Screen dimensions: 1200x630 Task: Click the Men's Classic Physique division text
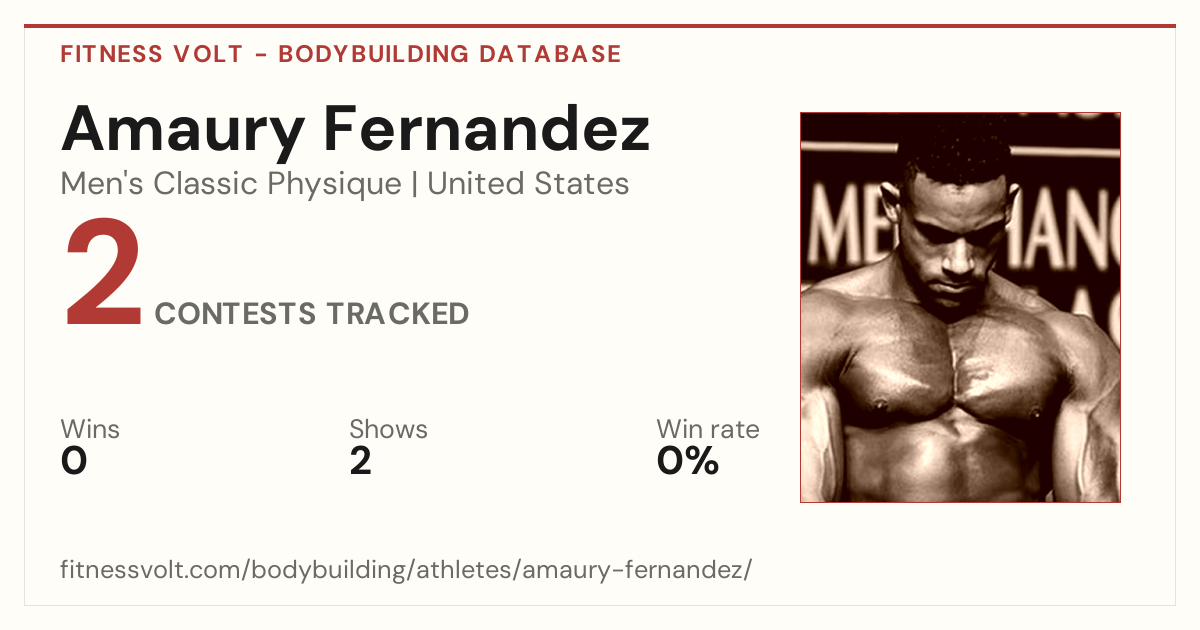(230, 184)
